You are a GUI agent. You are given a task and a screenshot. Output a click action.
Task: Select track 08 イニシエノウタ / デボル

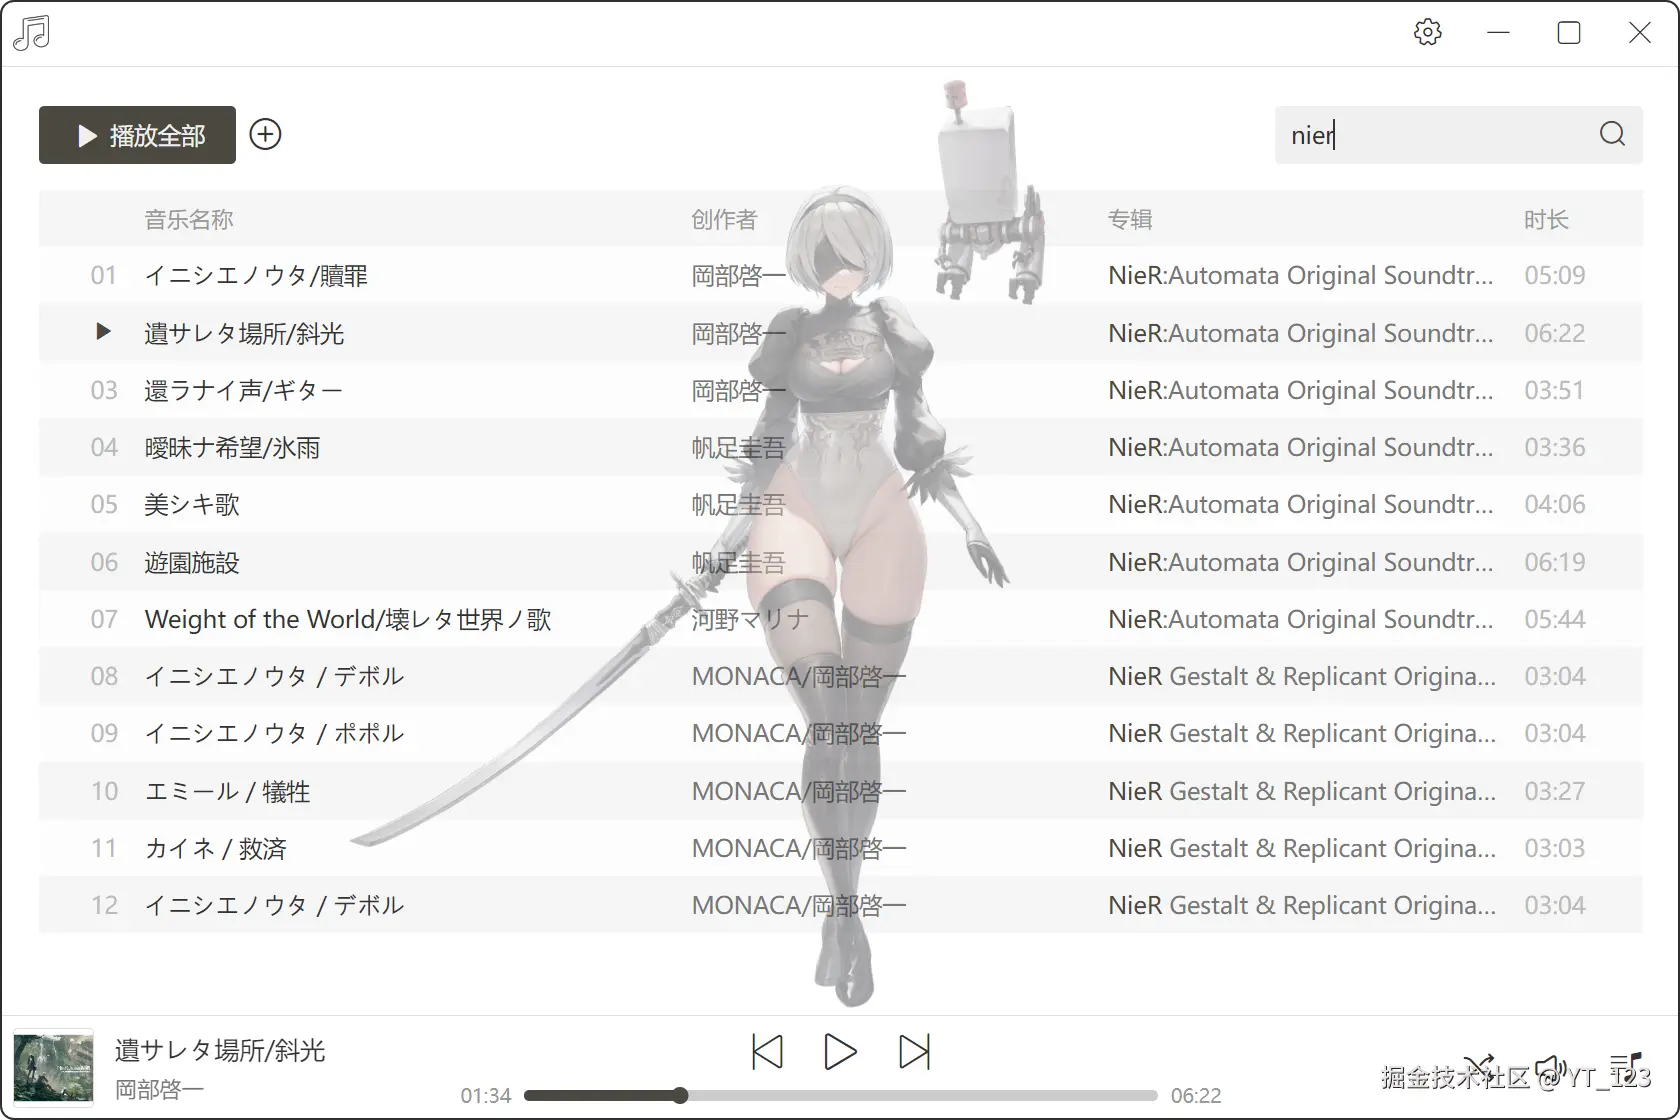point(840,676)
